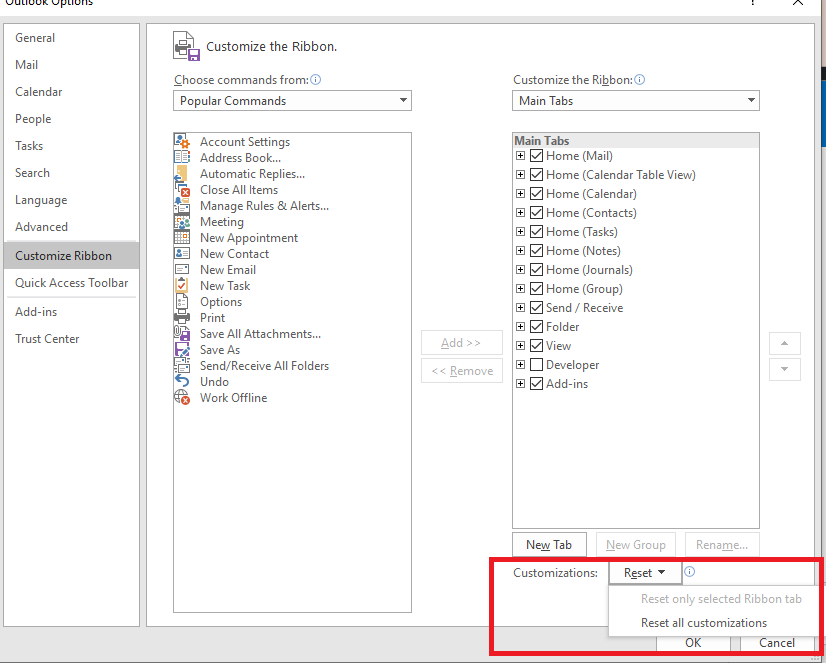Expand the Home (Notes) tree node
Screen dimensions: 826x663
(x=520, y=250)
